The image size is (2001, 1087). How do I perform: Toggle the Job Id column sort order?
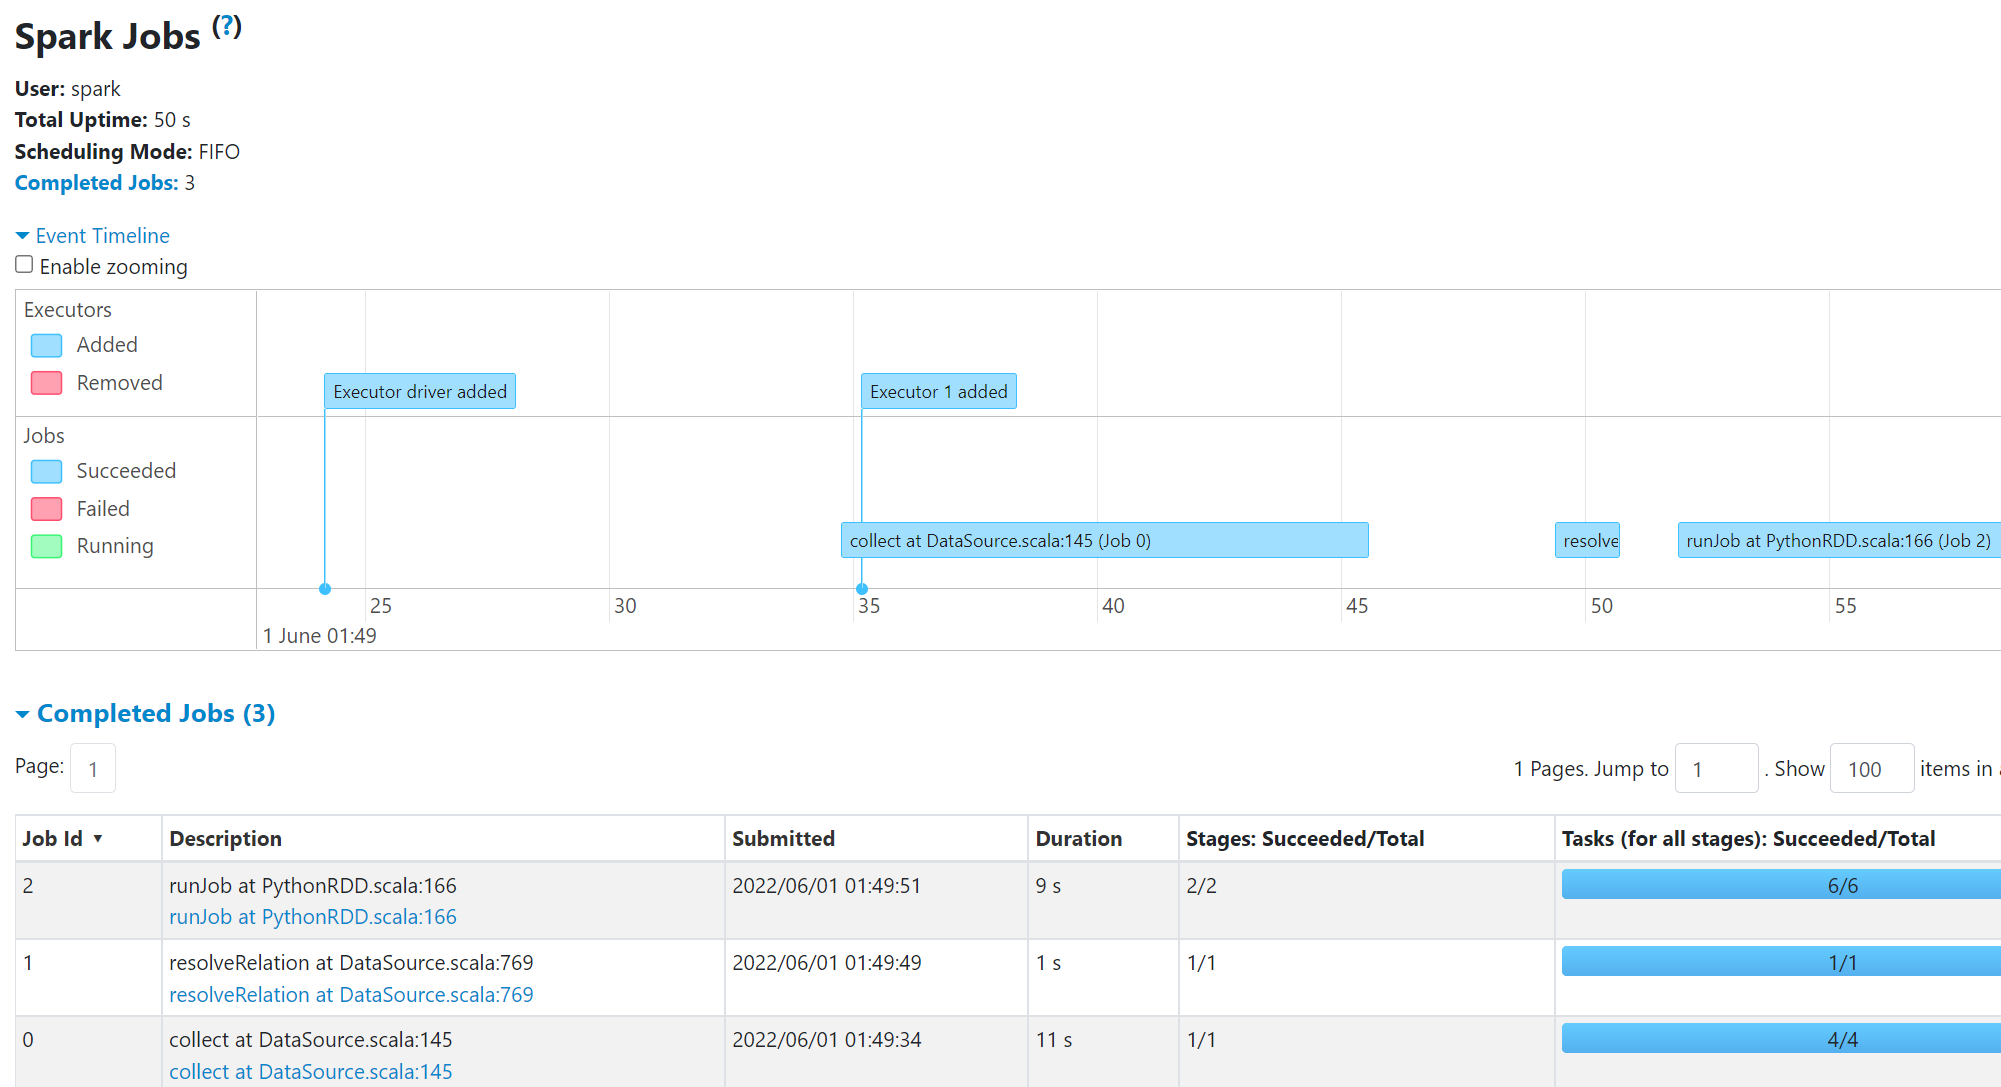62,838
